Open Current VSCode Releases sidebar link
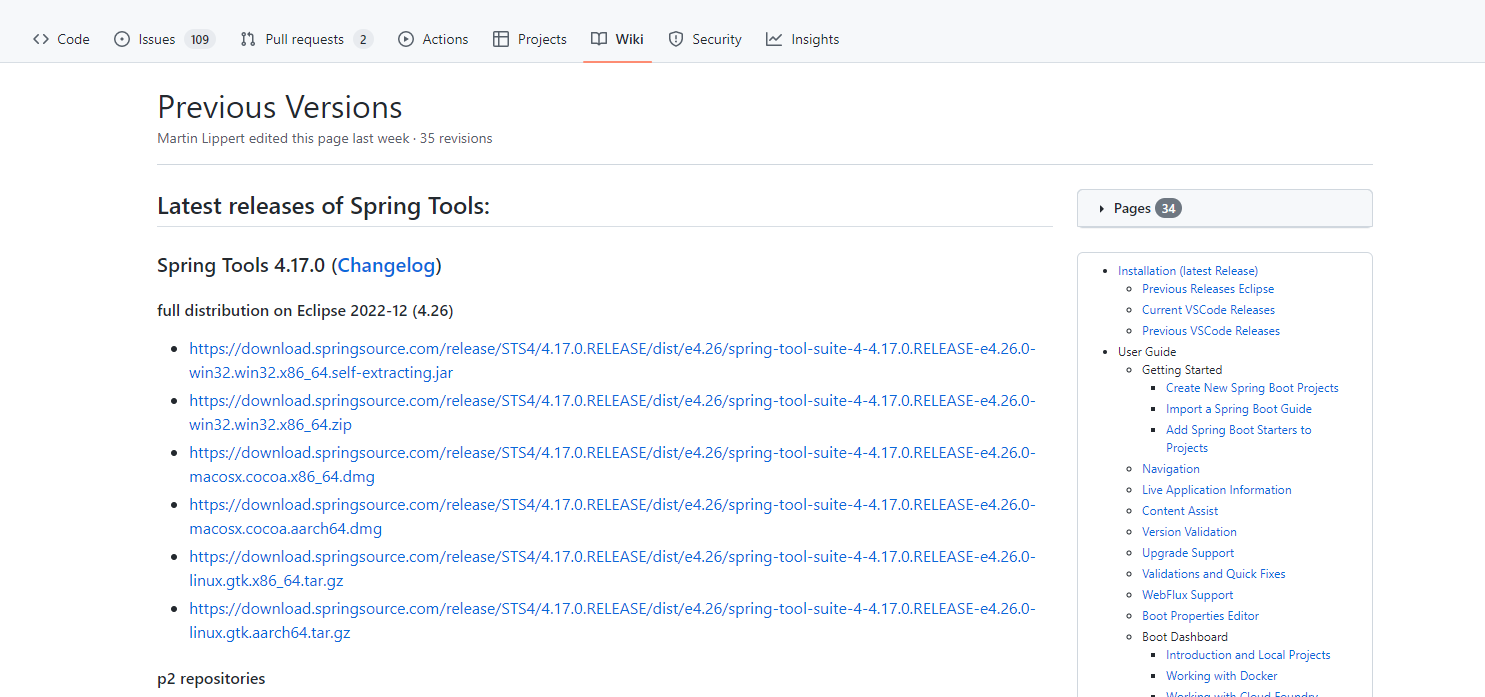The width and height of the screenshot is (1485, 697). pos(1208,310)
